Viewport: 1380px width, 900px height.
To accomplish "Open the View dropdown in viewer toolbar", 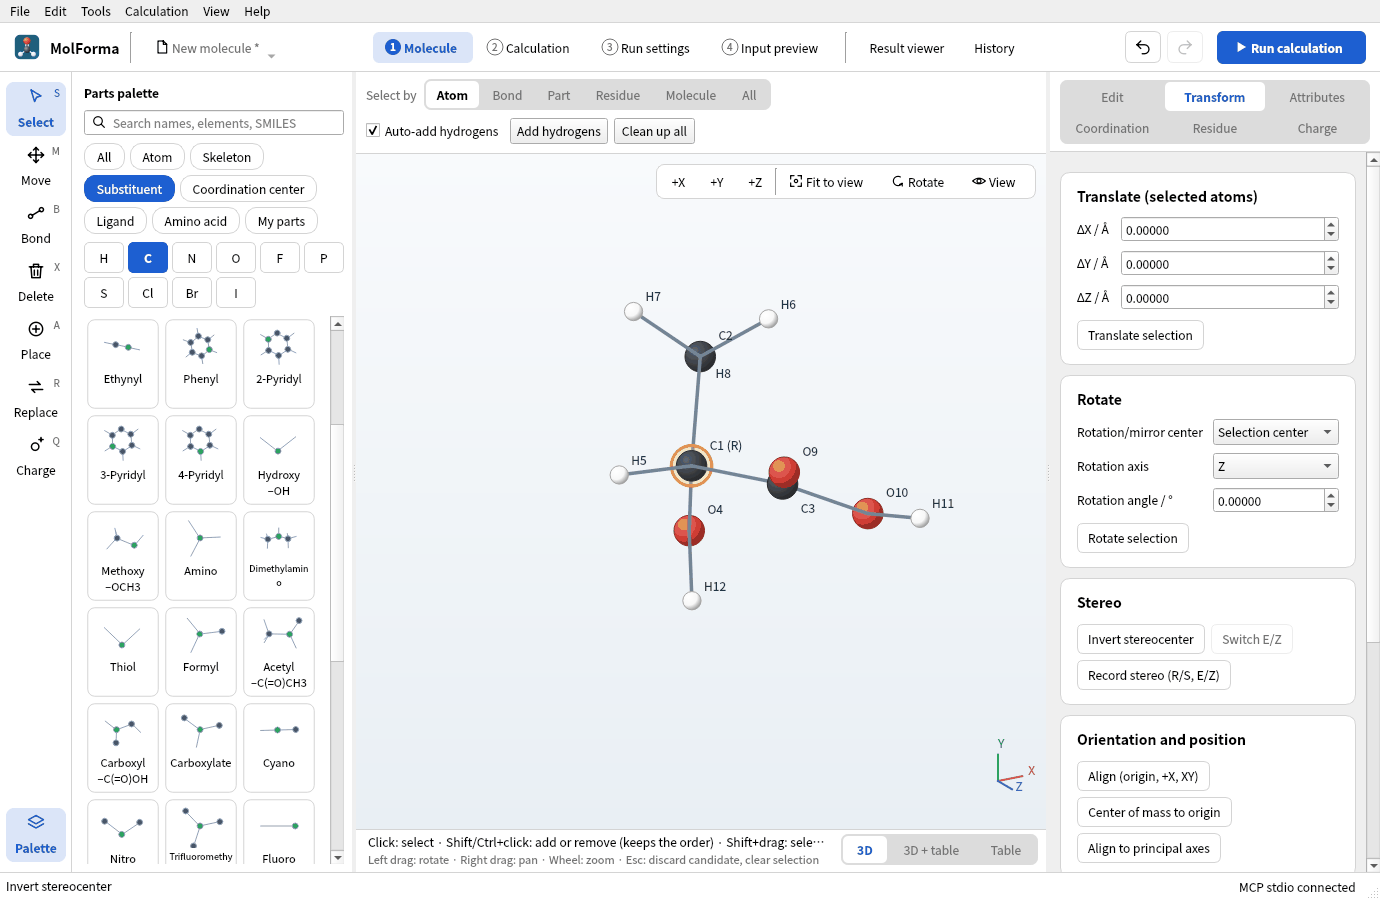I will point(993,182).
